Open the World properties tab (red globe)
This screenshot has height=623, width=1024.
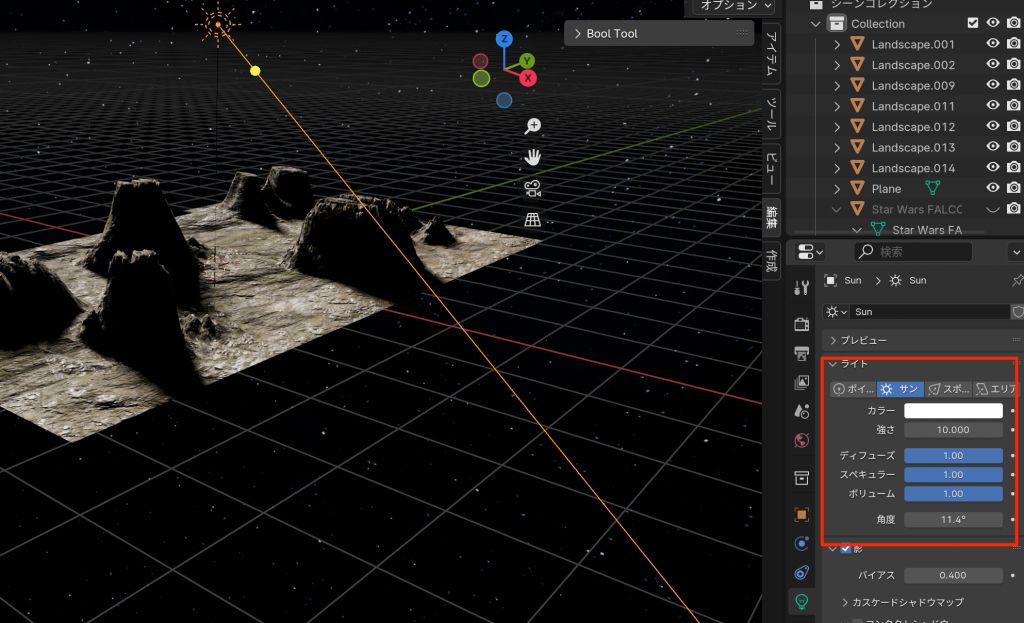point(801,440)
